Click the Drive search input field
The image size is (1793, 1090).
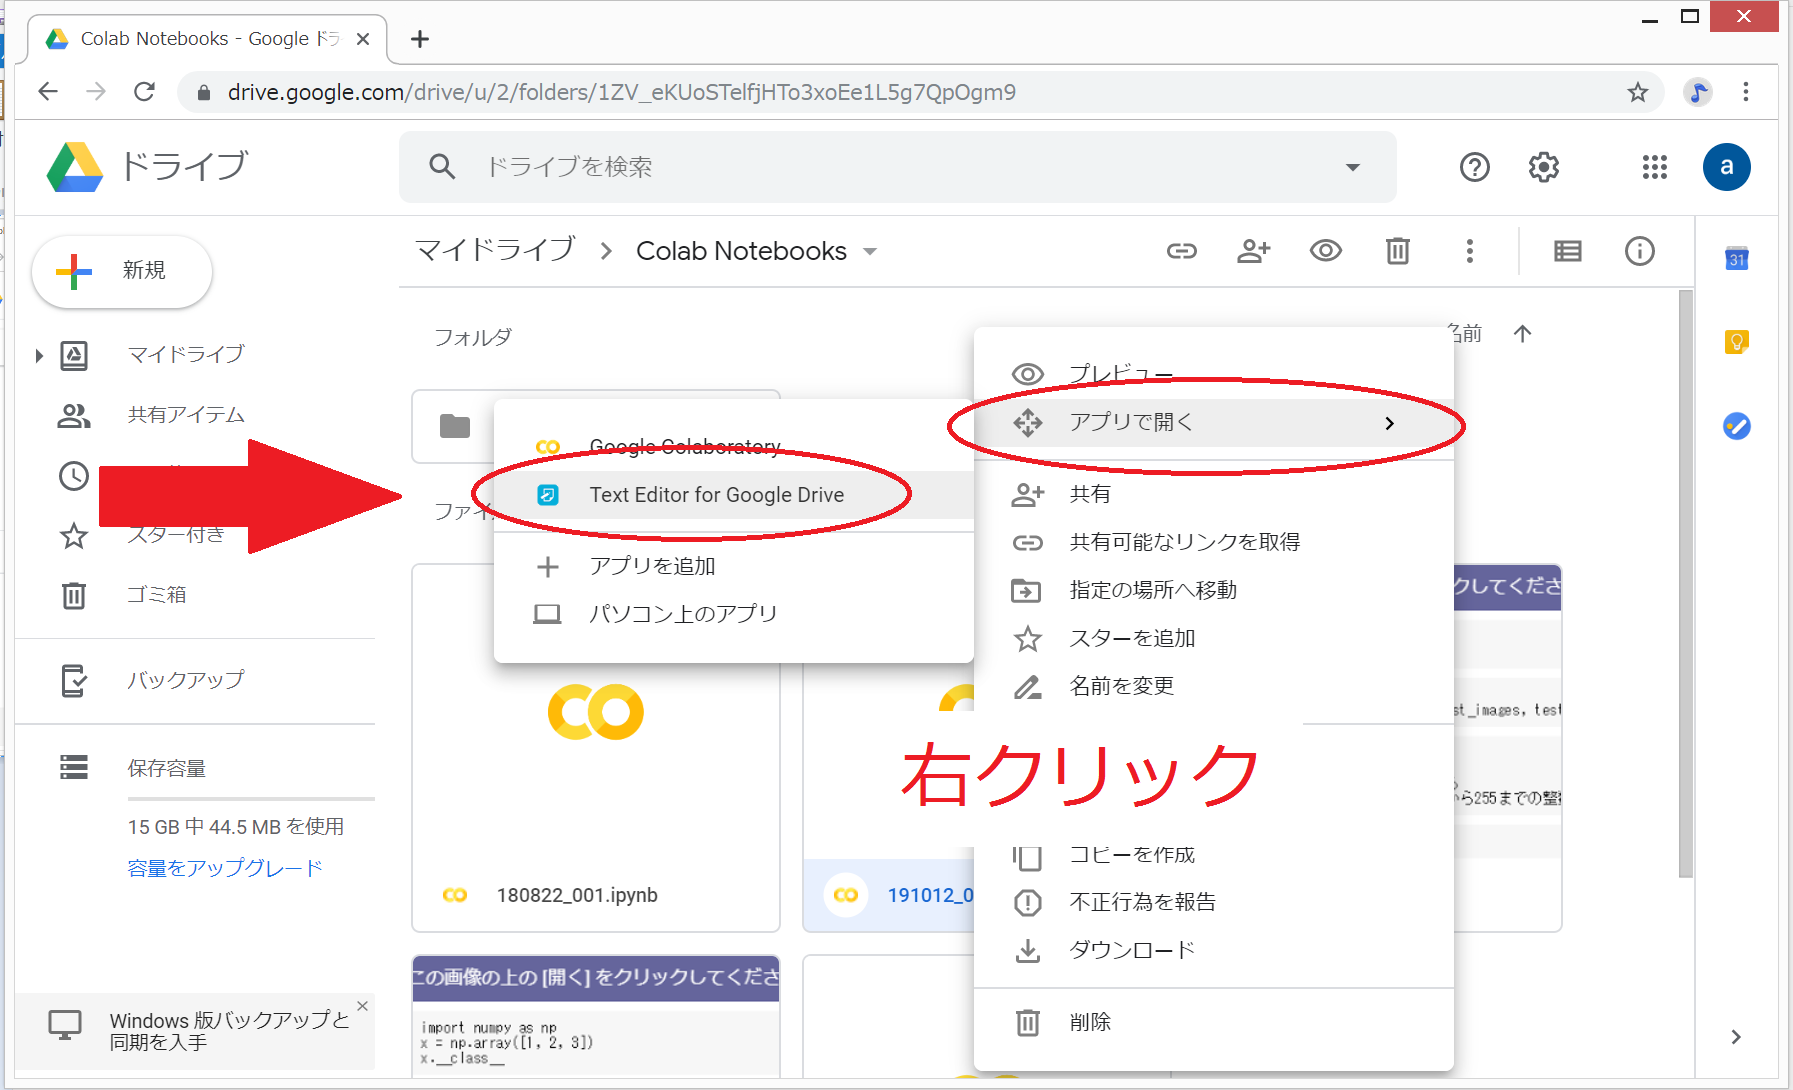point(880,167)
